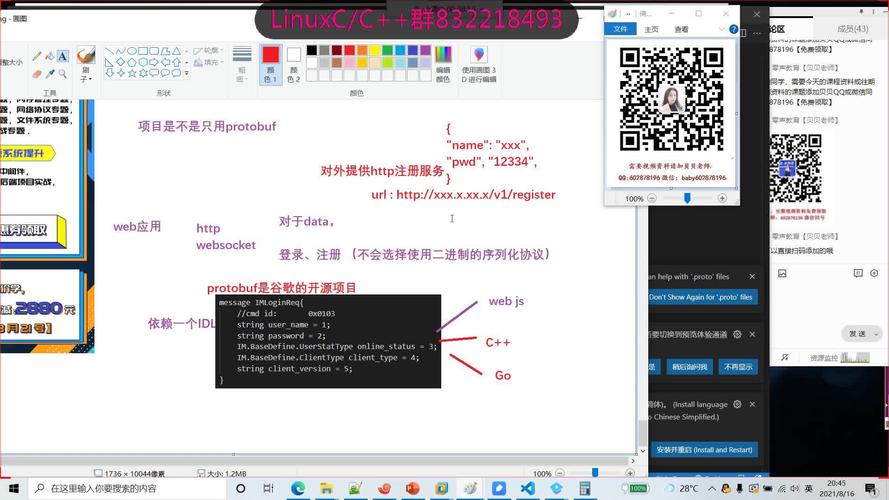Close the Install language notification
Image resolution: width=889 pixels, height=500 pixels.
pos(752,404)
